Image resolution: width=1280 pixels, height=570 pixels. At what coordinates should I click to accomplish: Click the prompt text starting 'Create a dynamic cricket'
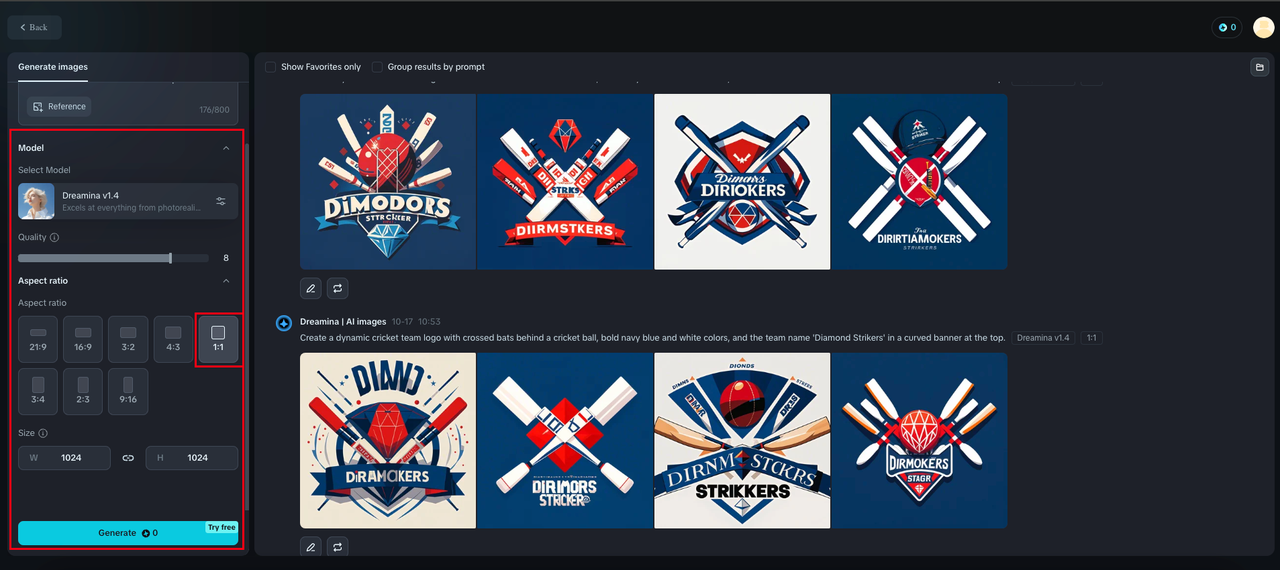pyautogui.click(x=652, y=338)
